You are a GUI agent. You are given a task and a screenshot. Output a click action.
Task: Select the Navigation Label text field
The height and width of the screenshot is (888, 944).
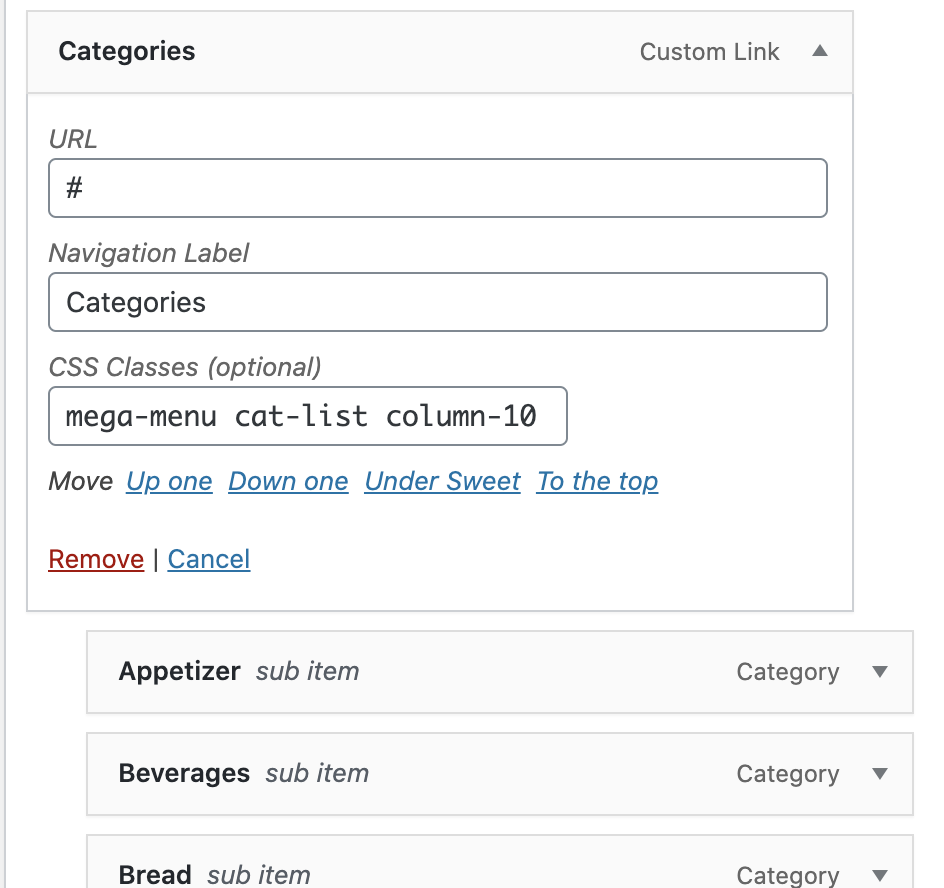pyautogui.click(x=437, y=301)
